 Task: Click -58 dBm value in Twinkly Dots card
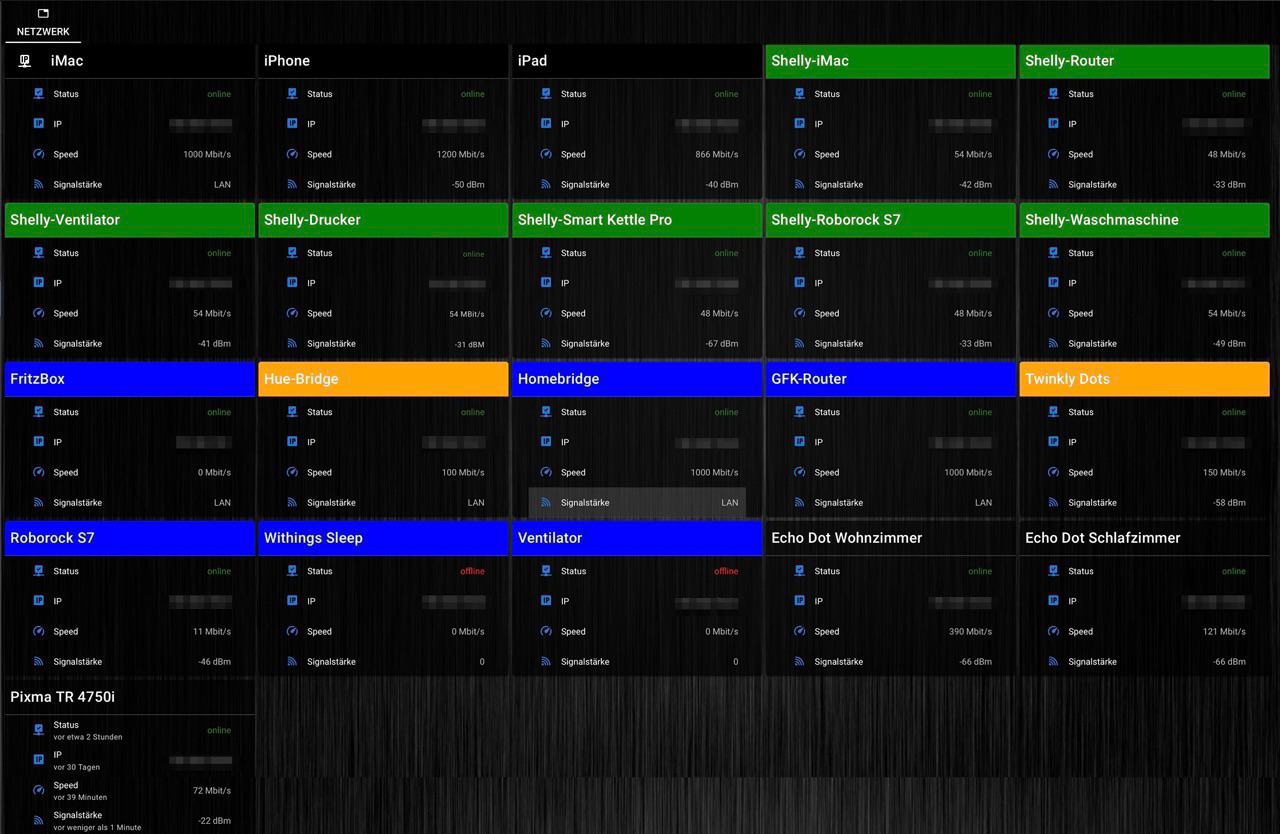click(1227, 502)
